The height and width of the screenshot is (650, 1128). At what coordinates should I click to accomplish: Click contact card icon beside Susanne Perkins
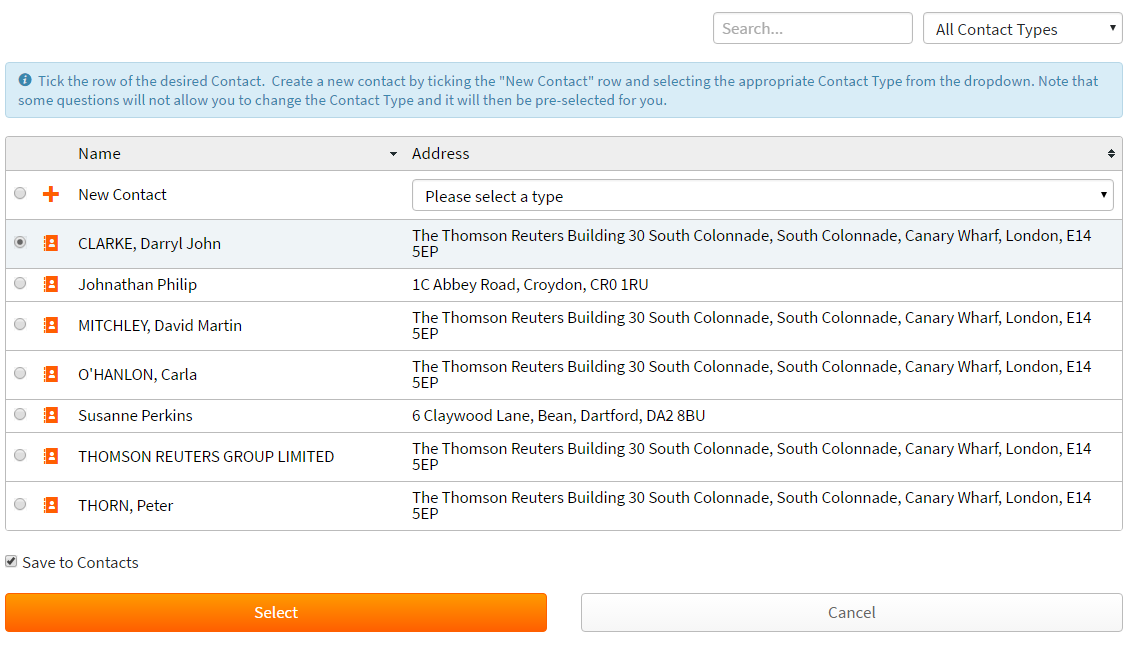[51, 415]
